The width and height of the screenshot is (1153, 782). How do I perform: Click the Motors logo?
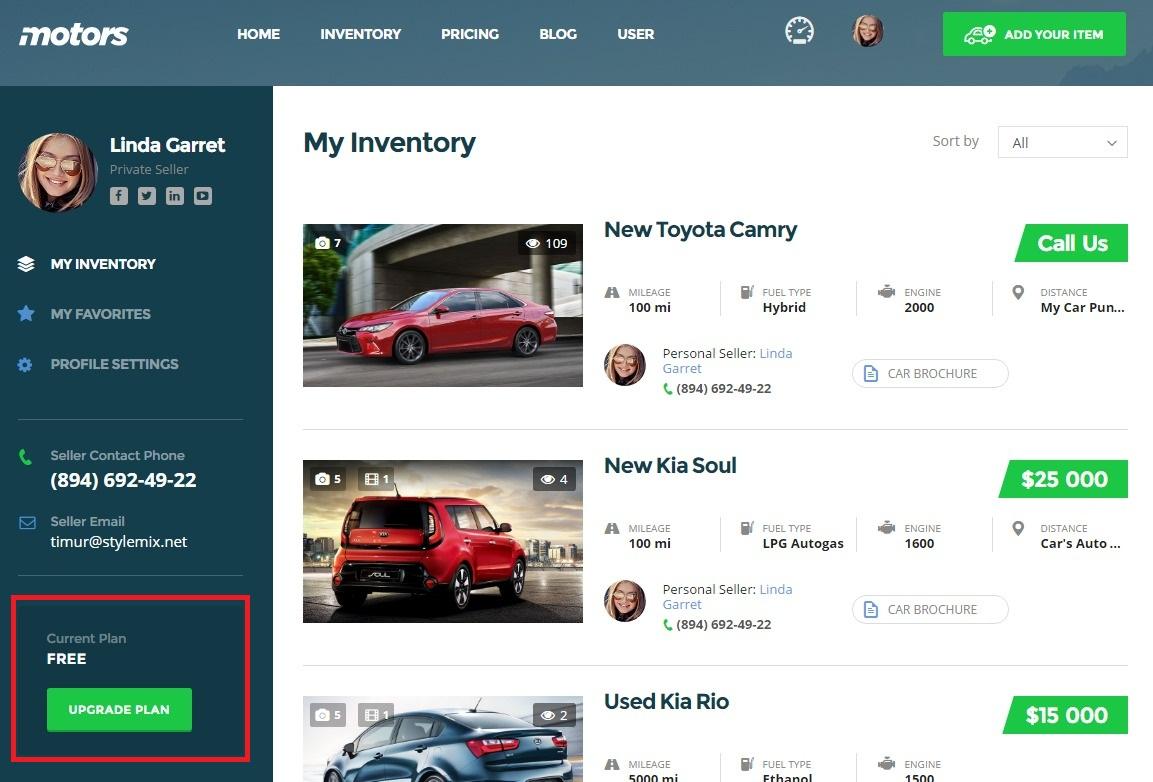pos(74,34)
